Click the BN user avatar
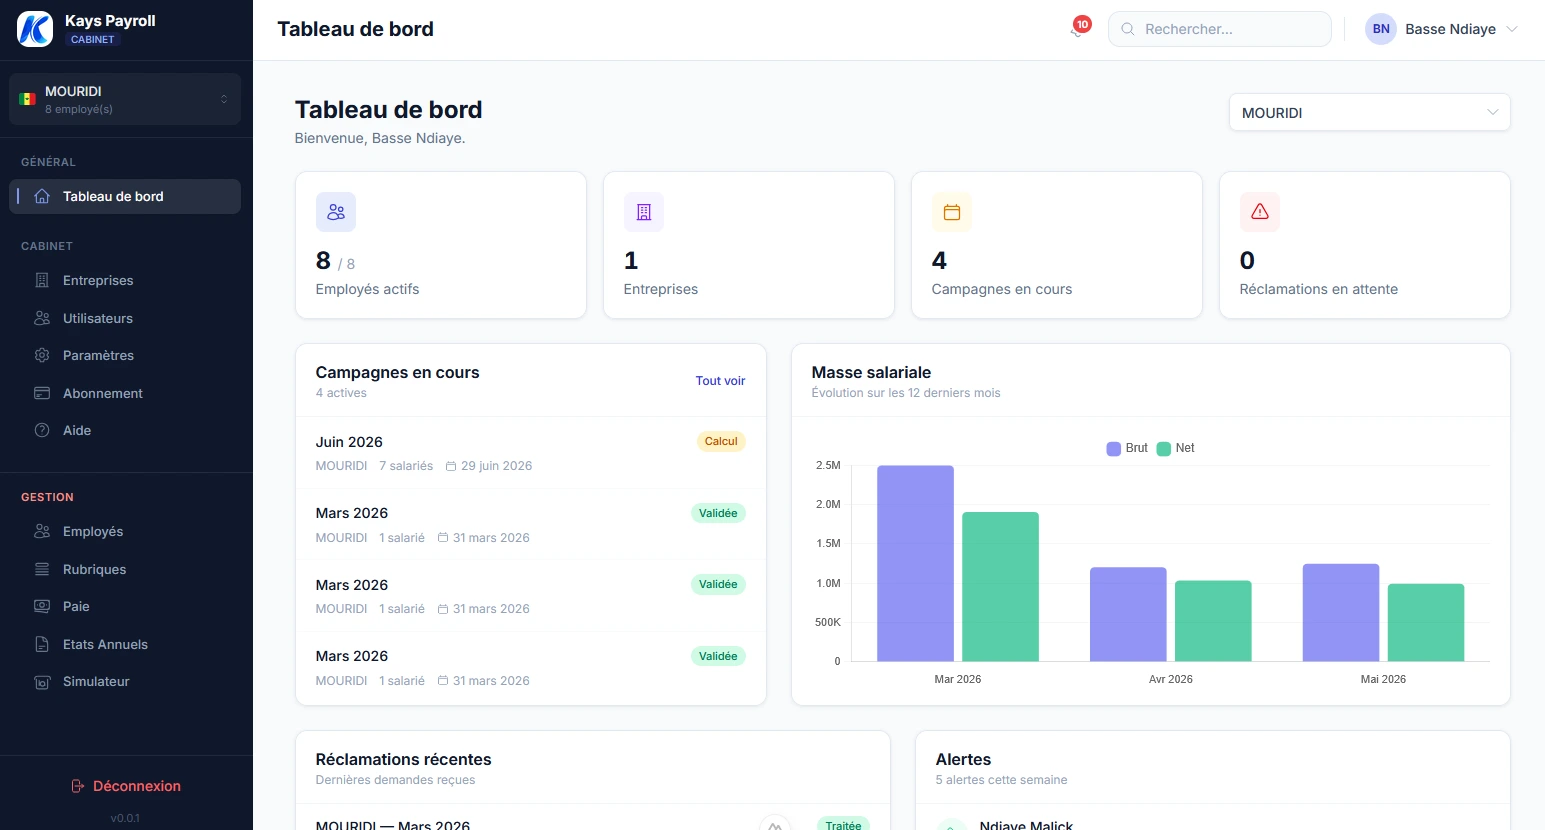 pos(1381,29)
